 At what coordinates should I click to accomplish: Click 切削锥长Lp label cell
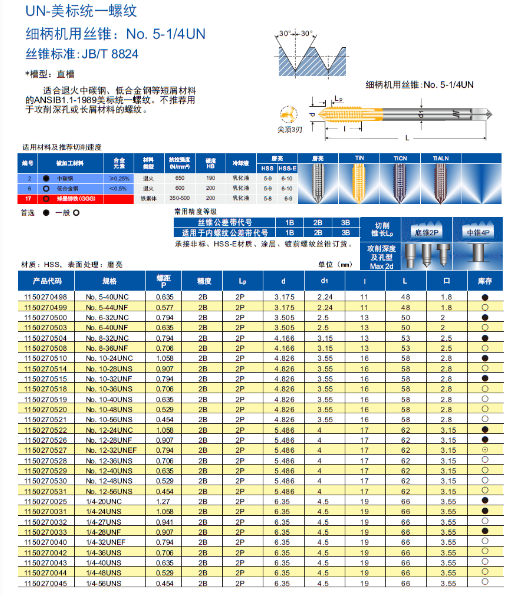point(380,230)
